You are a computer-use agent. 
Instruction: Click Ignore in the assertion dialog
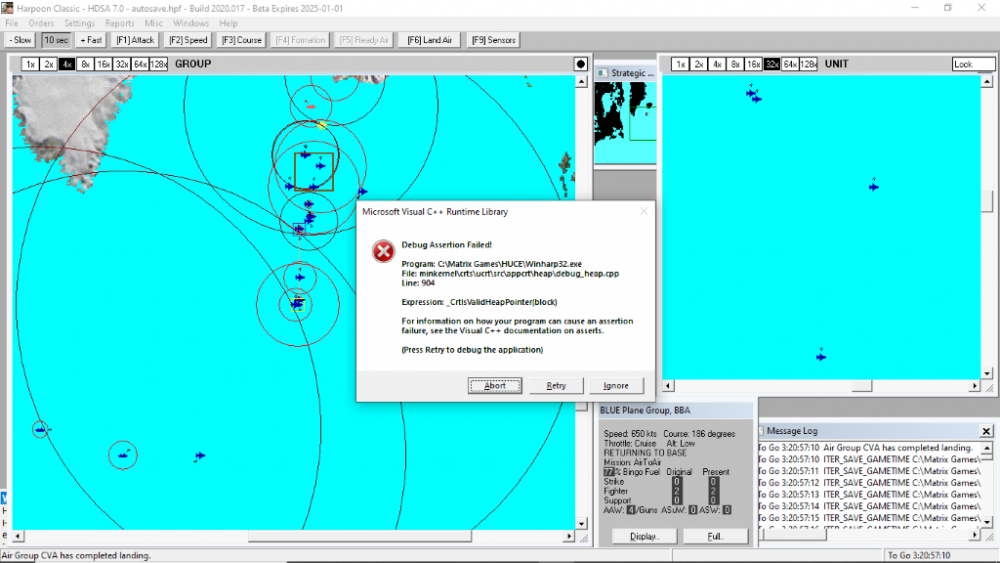click(616, 385)
